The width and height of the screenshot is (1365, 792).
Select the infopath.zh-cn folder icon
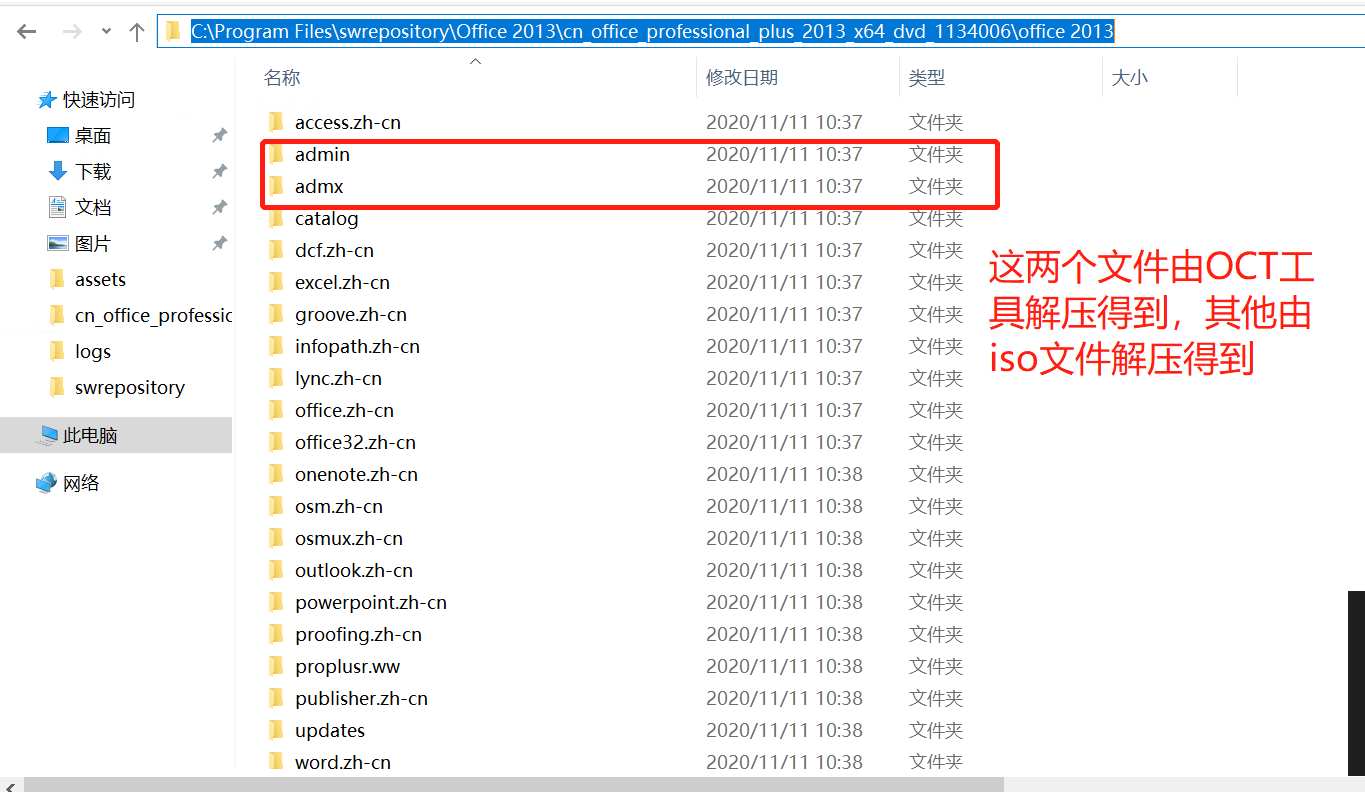[x=277, y=346]
